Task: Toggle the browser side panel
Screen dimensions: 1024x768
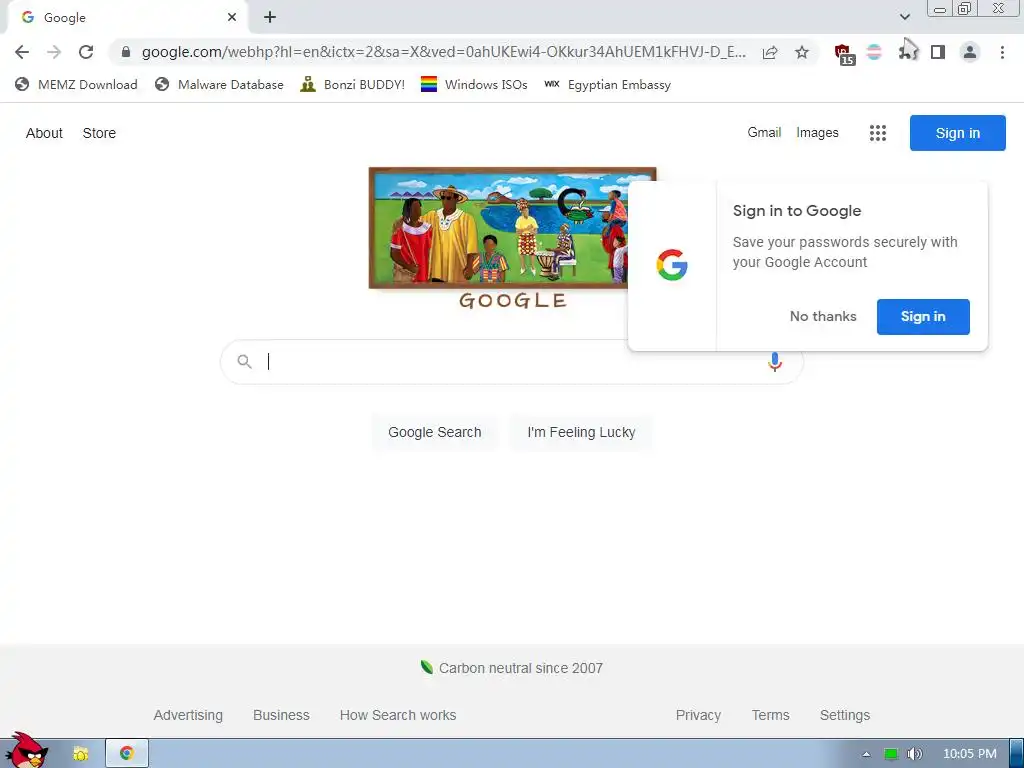Action: click(x=938, y=52)
